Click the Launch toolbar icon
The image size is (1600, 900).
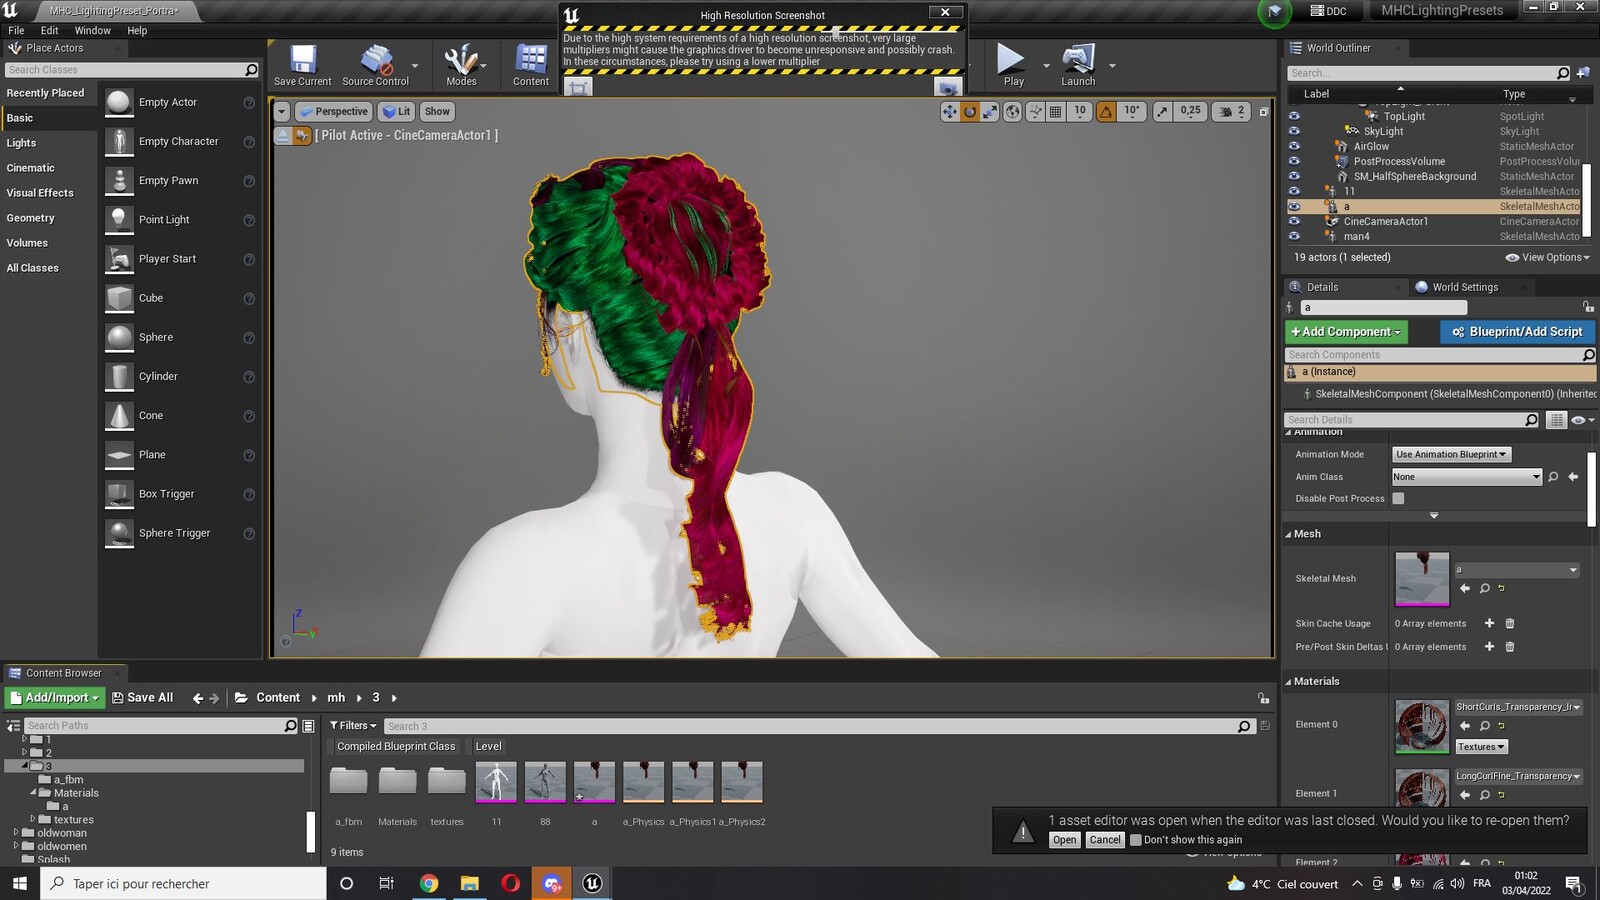pyautogui.click(x=1078, y=65)
